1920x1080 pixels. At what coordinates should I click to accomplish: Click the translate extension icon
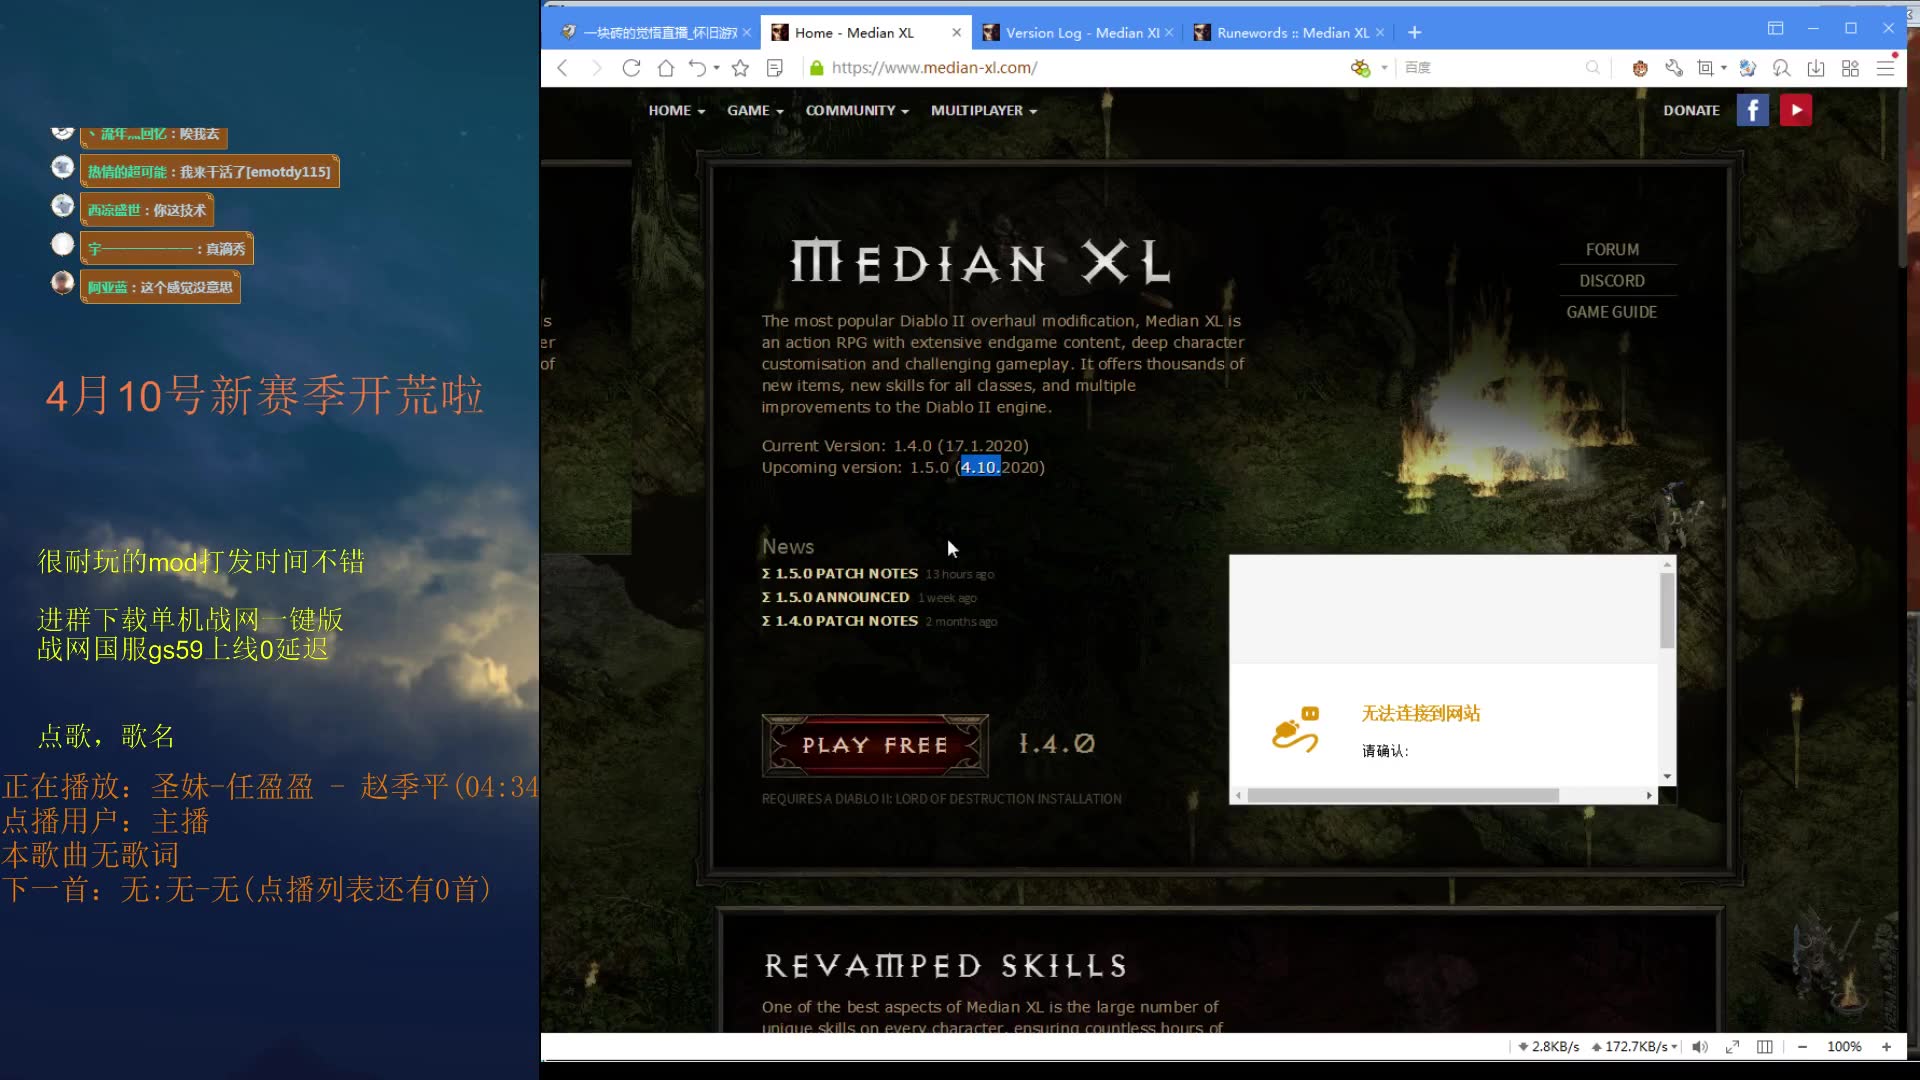click(x=1748, y=68)
